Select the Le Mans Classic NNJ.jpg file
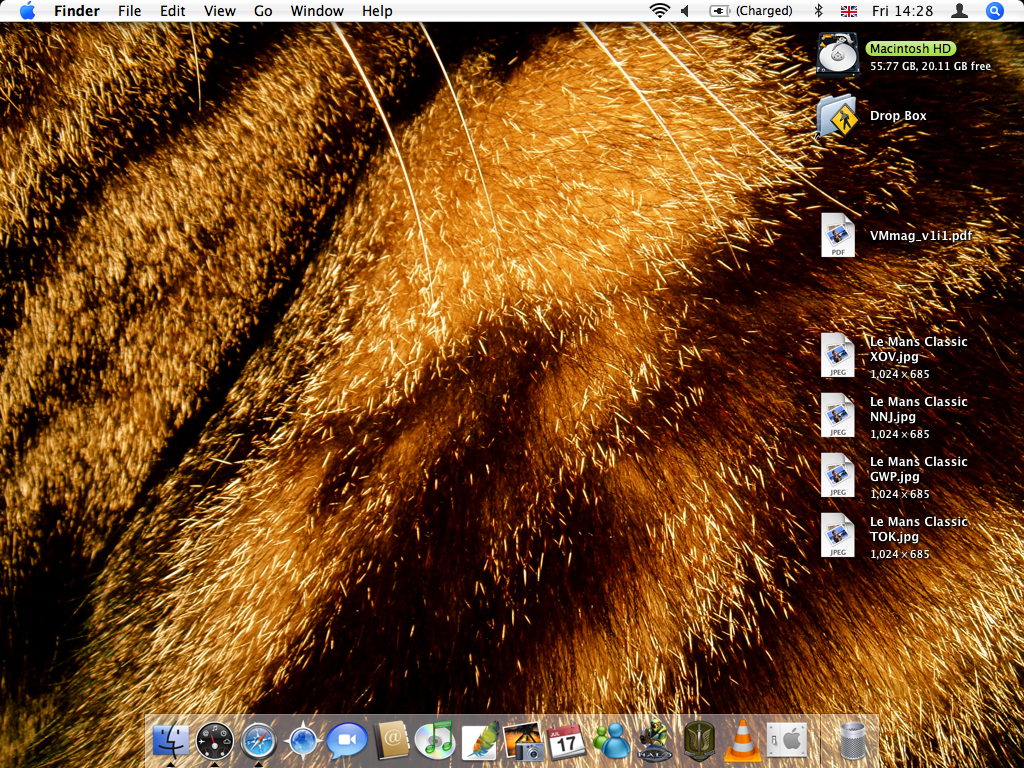Screen dimensions: 1024x768 tap(838, 415)
